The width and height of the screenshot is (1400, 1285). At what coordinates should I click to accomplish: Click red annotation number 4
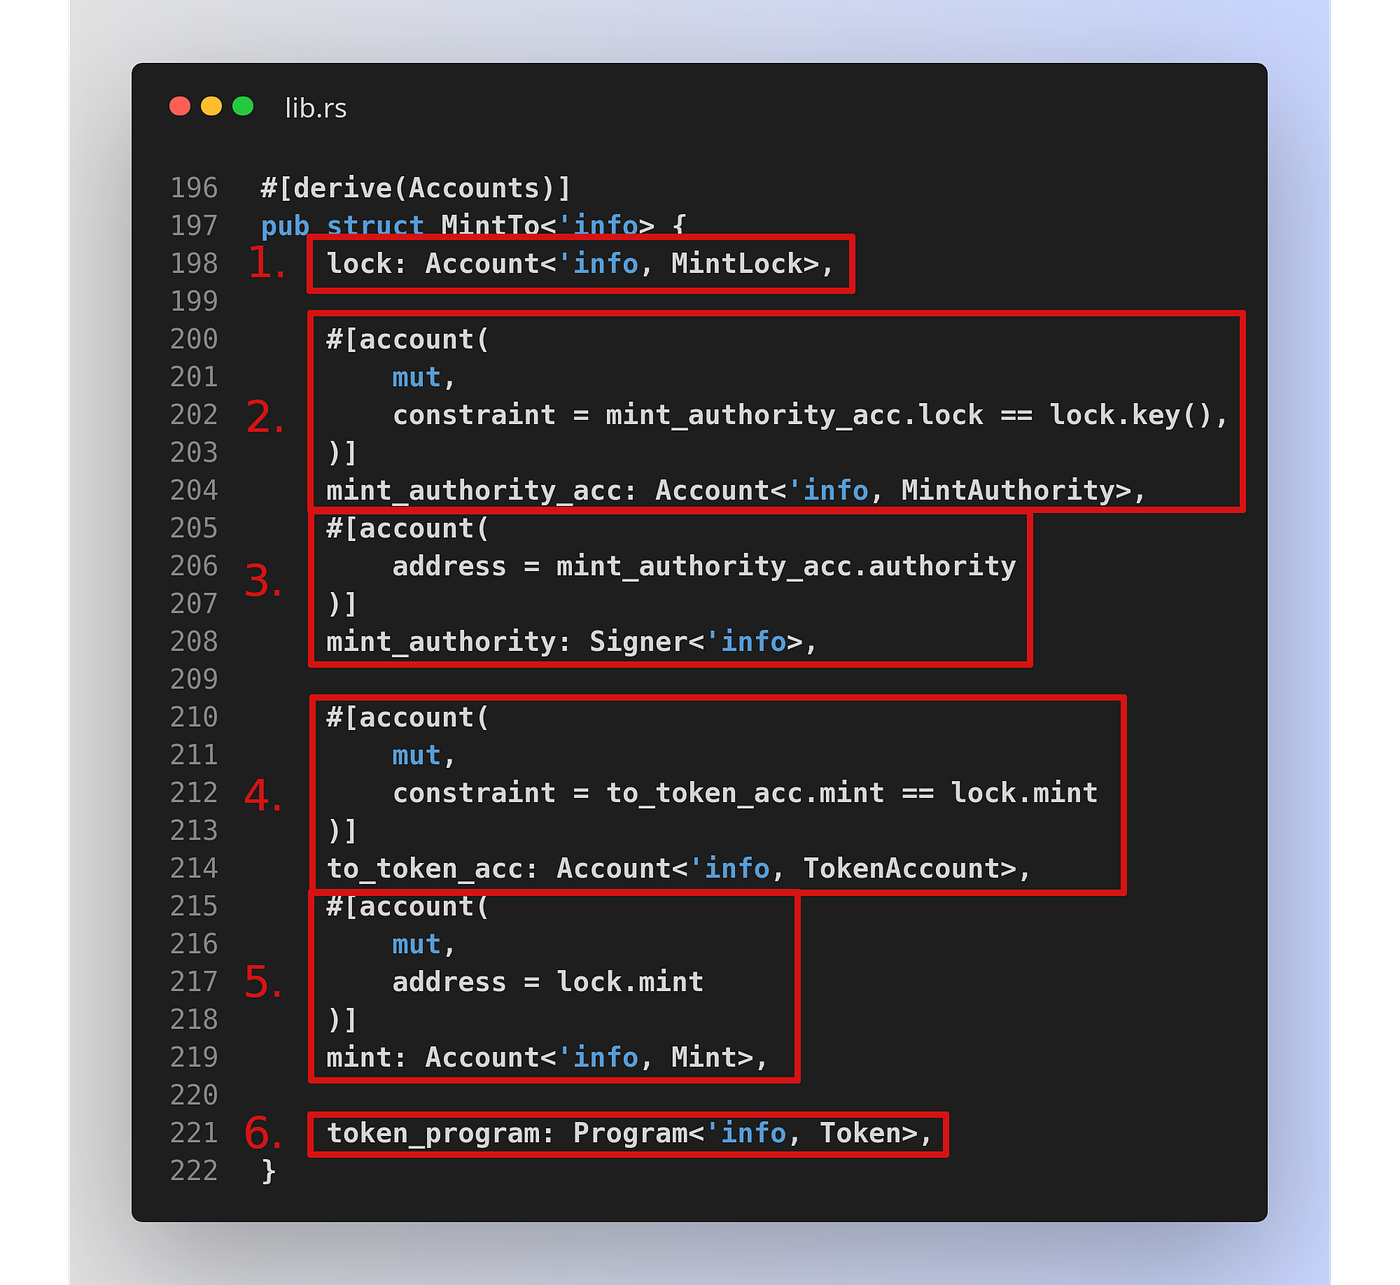(263, 796)
